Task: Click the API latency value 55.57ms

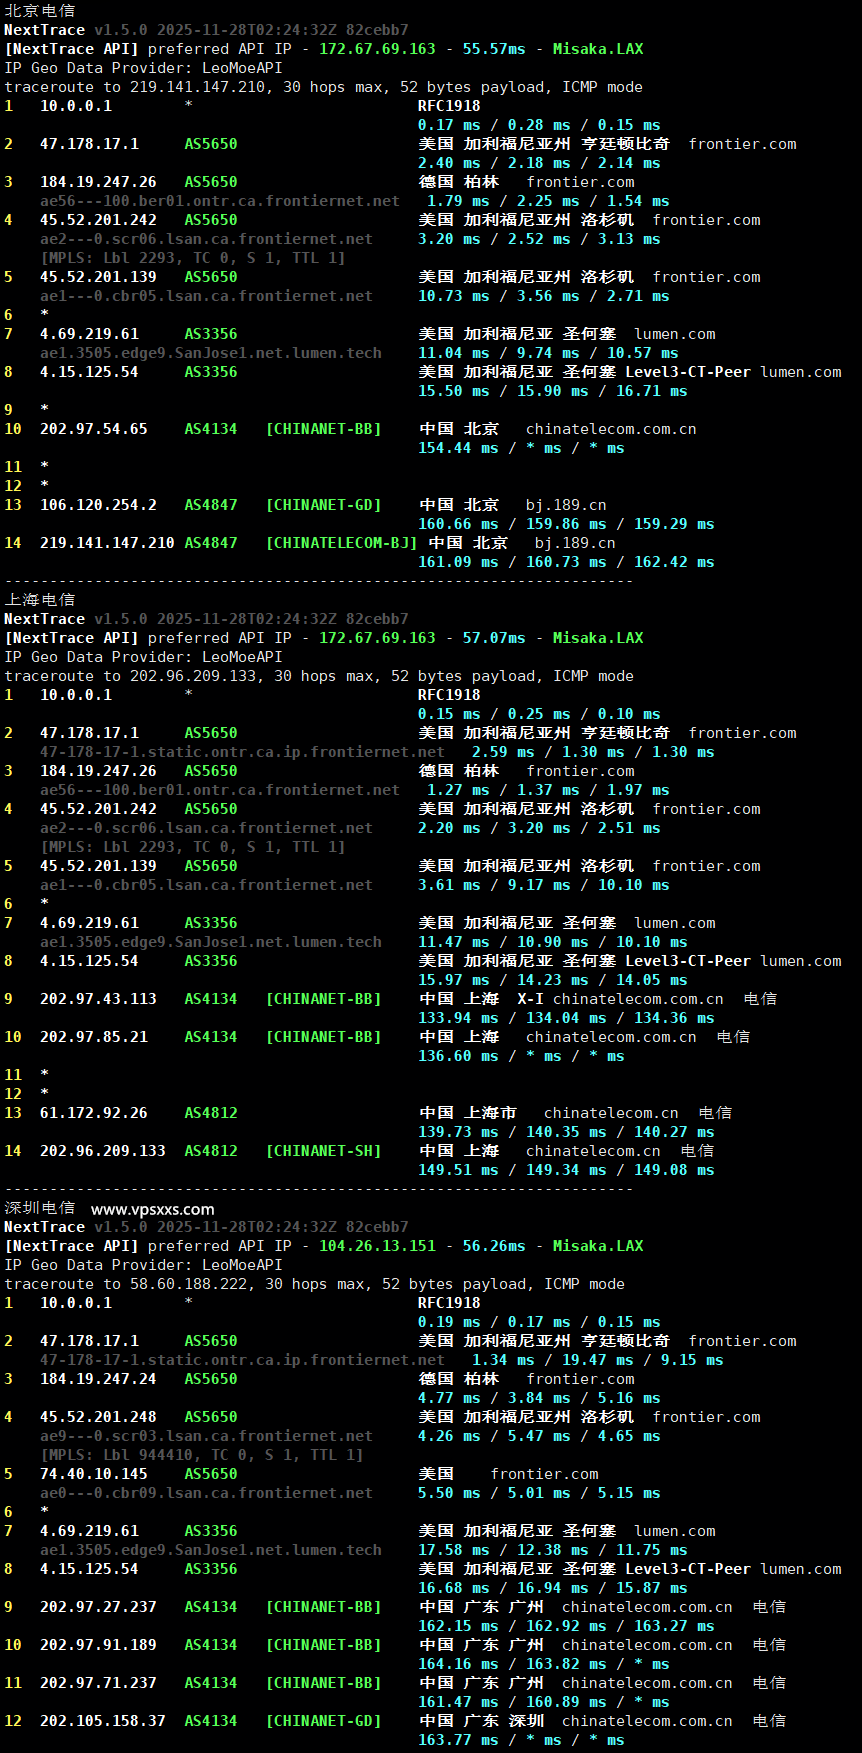Action: tap(494, 49)
